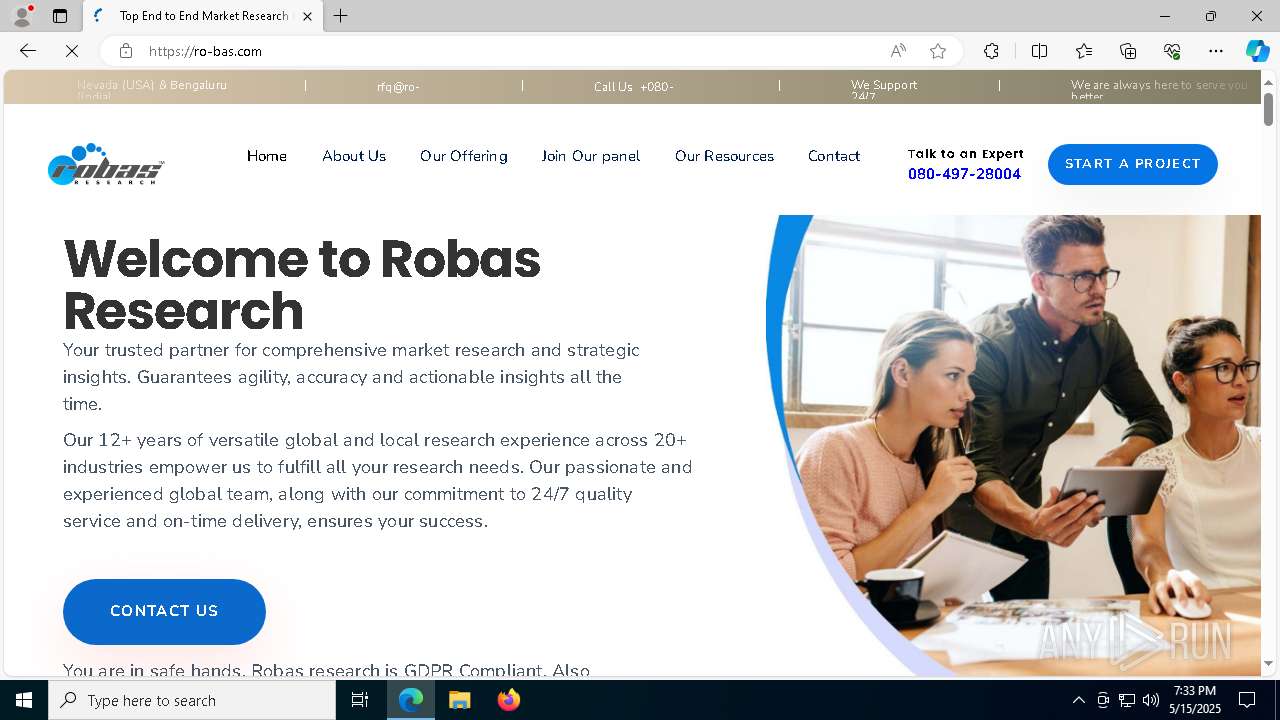Image resolution: width=1280 pixels, height=720 pixels.
Task: Click START A PROJECT button
Action: coord(1133,164)
